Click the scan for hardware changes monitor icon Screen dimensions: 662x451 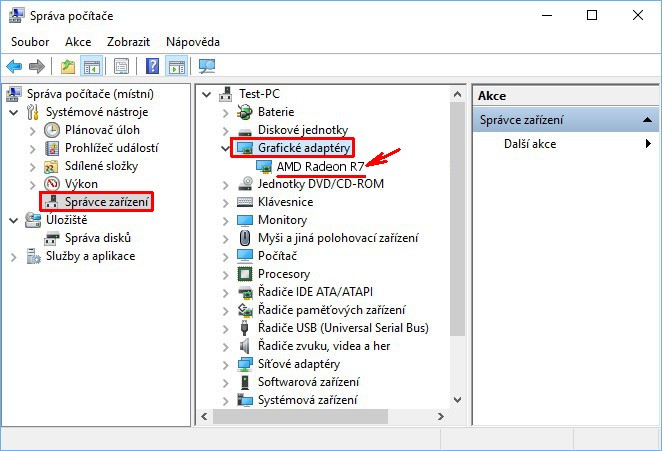point(207,66)
